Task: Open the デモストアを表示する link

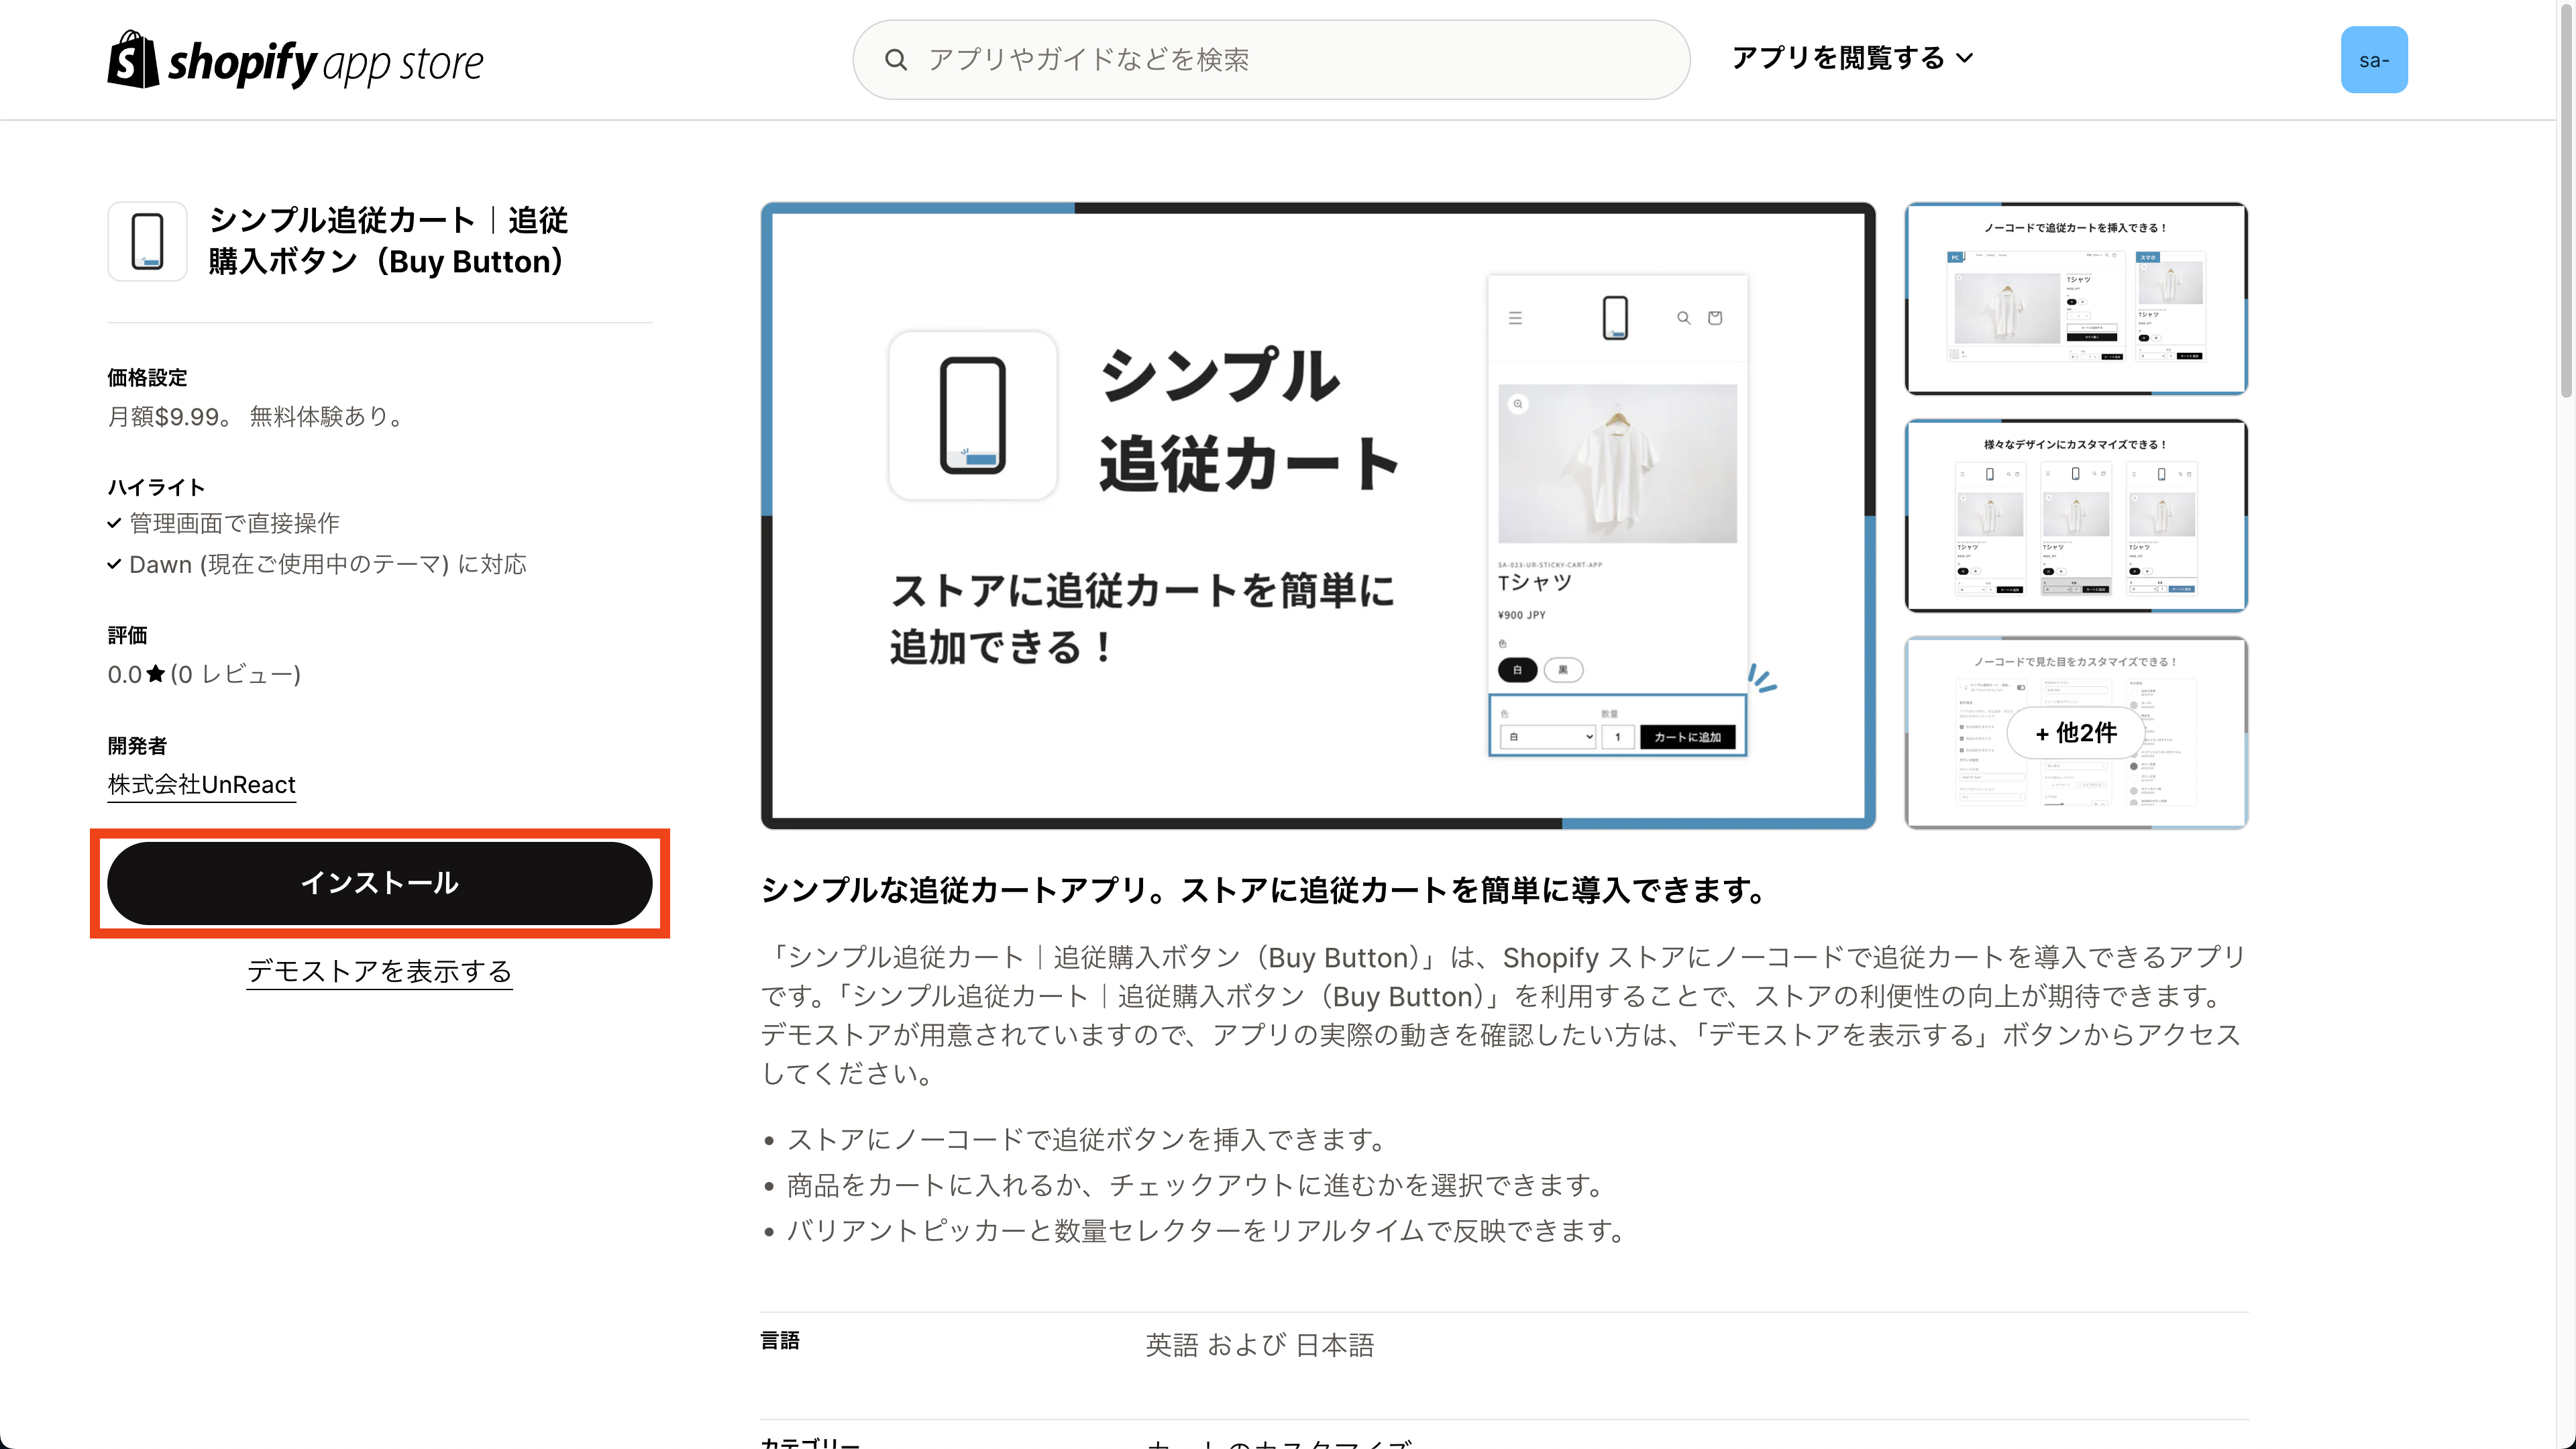Action: point(380,971)
